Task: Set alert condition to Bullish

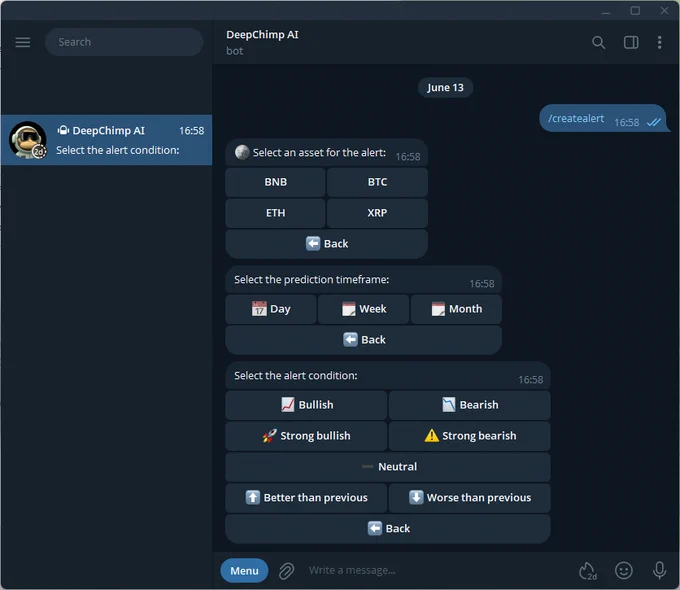Action: [x=306, y=405]
